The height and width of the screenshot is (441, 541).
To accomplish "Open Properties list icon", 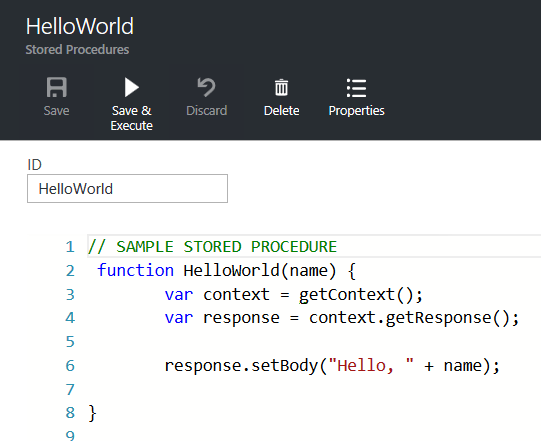I will pos(356,88).
